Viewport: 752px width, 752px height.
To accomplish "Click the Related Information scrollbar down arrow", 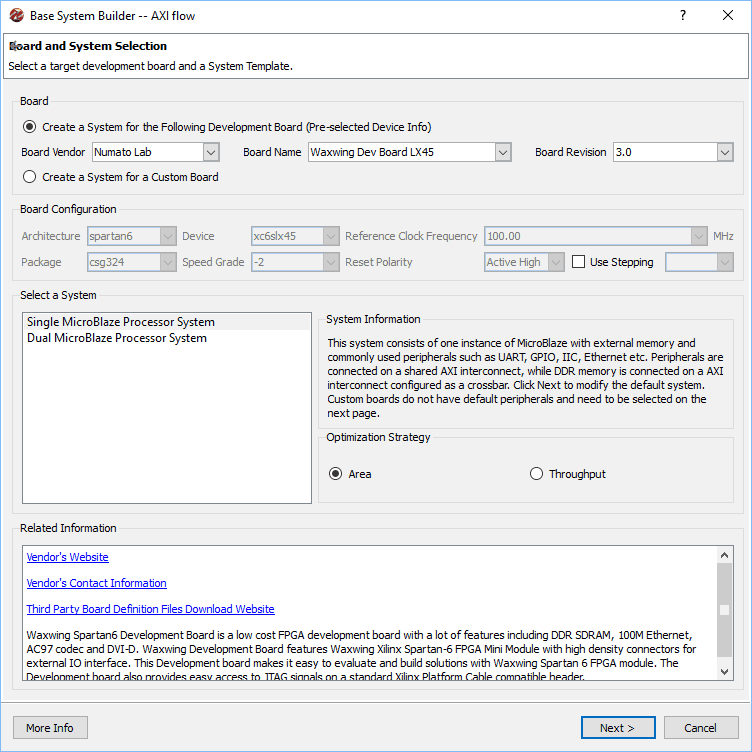I will click(x=725, y=673).
